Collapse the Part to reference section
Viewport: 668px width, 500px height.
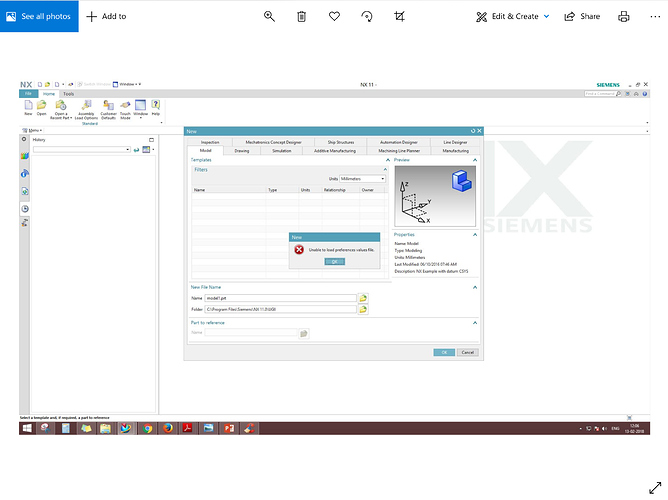click(475, 323)
